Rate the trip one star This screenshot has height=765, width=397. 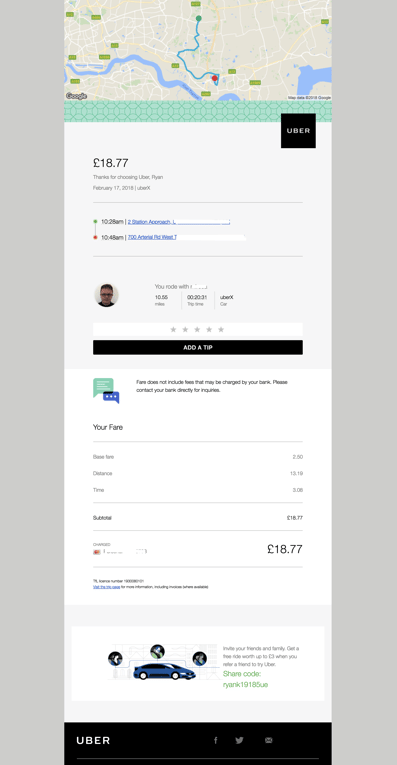coord(173,330)
